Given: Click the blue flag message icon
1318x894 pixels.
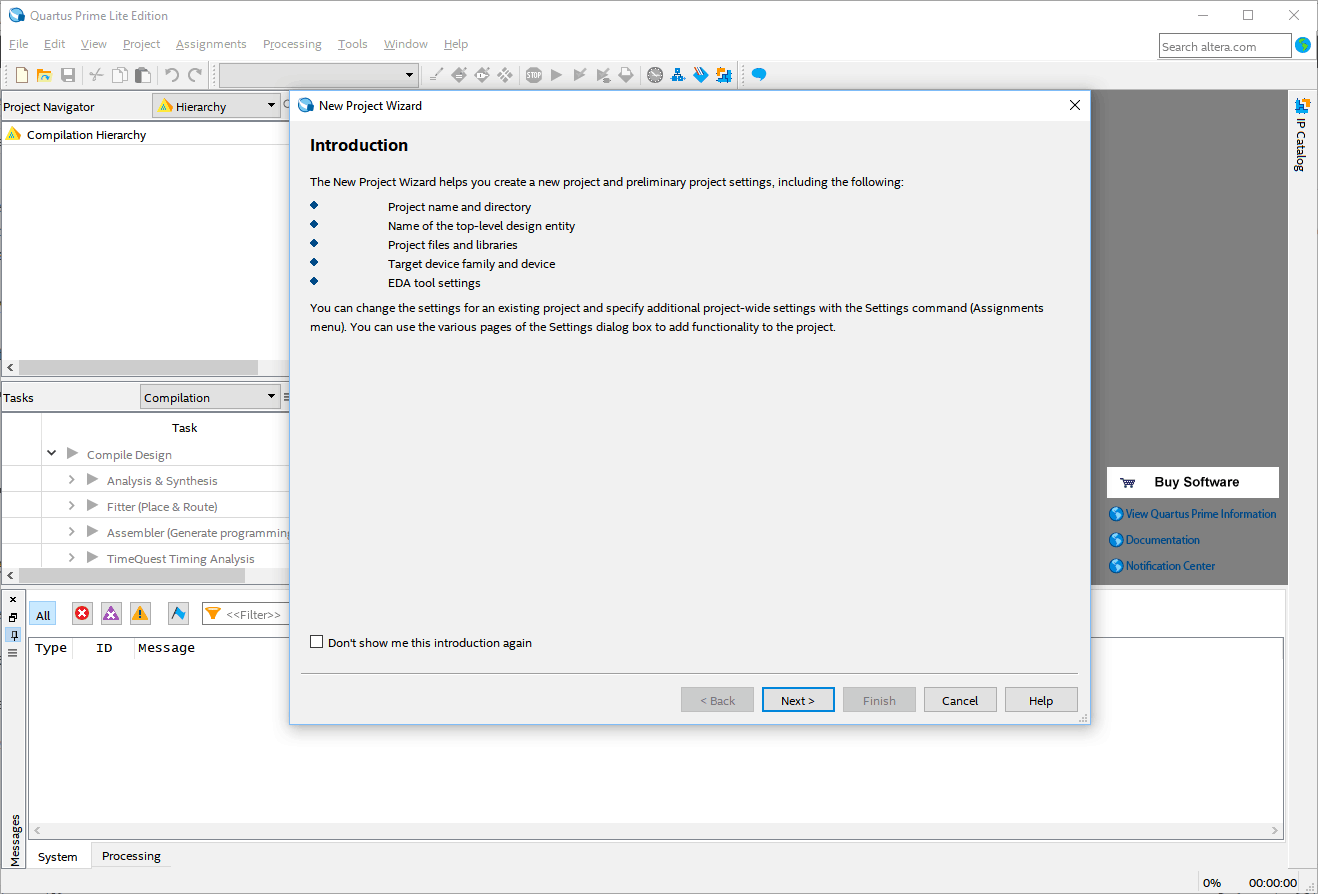Looking at the screenshot, I should click(x=178, y=614).
